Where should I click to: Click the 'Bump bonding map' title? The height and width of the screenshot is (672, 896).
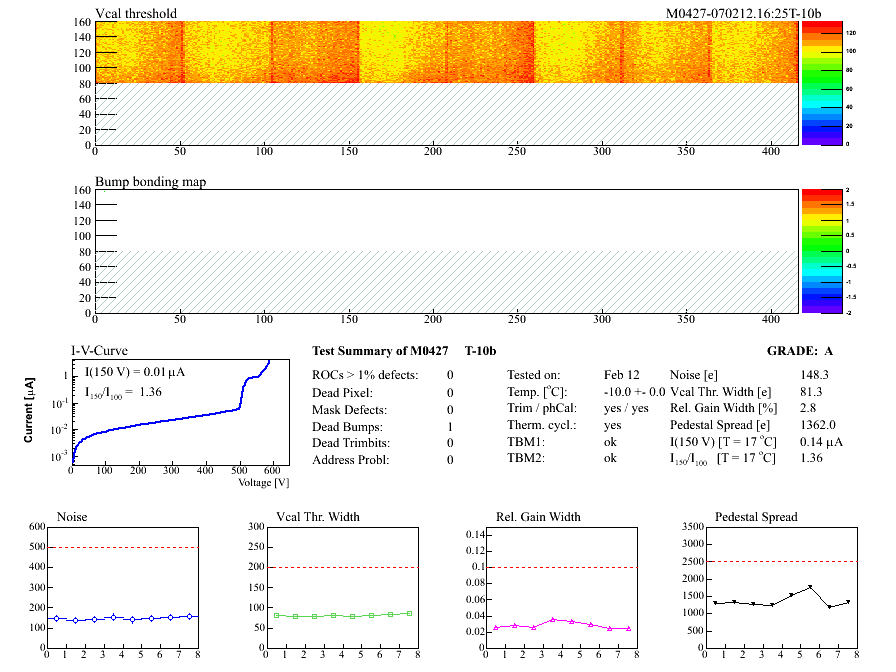point(150,182)
